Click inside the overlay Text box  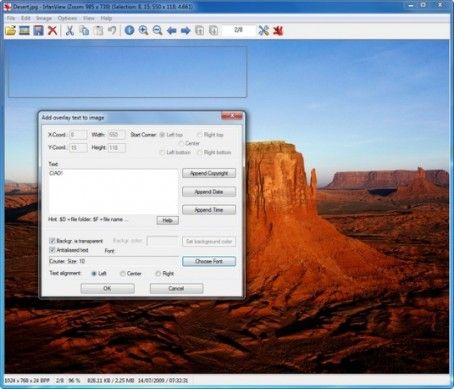tap(113, 191)
